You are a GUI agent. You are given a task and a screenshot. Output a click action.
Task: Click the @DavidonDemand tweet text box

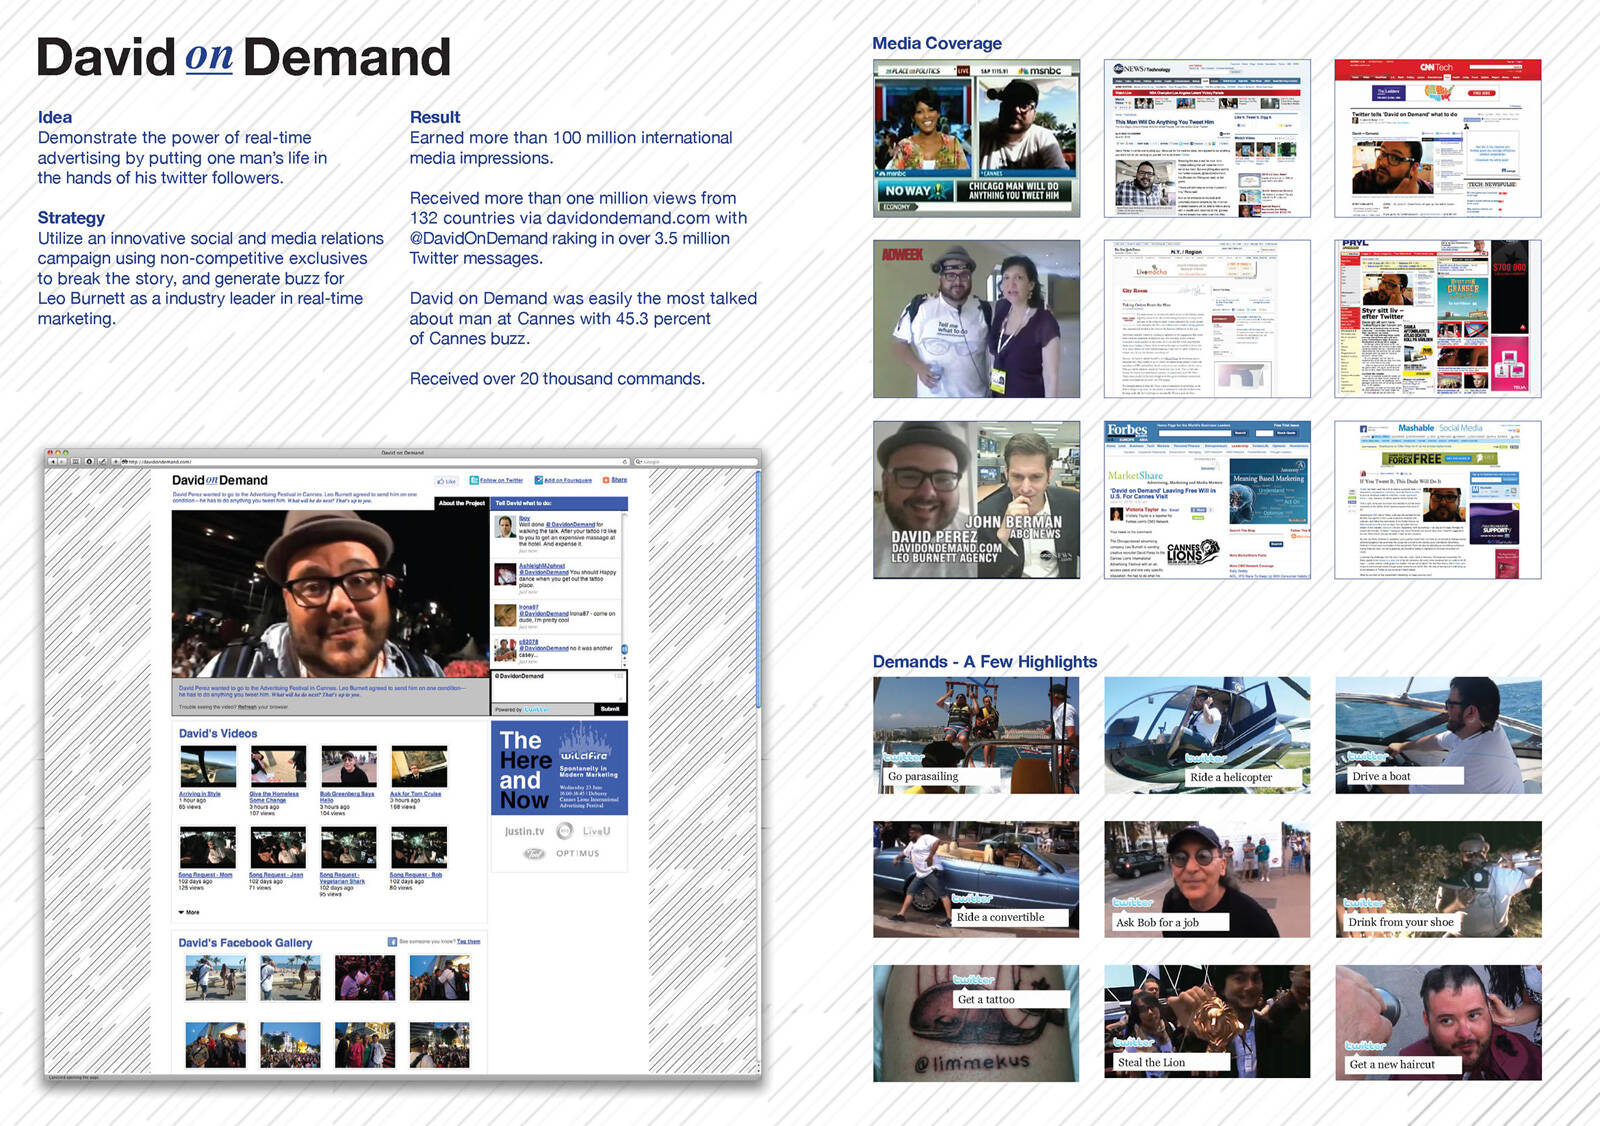click(559, 686)
